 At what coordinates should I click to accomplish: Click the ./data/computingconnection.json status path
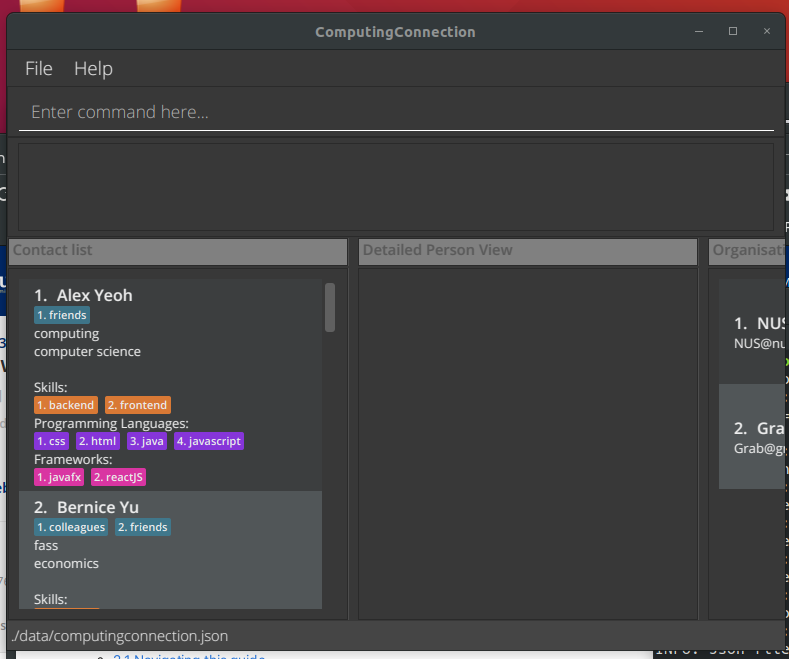(120, 636)
